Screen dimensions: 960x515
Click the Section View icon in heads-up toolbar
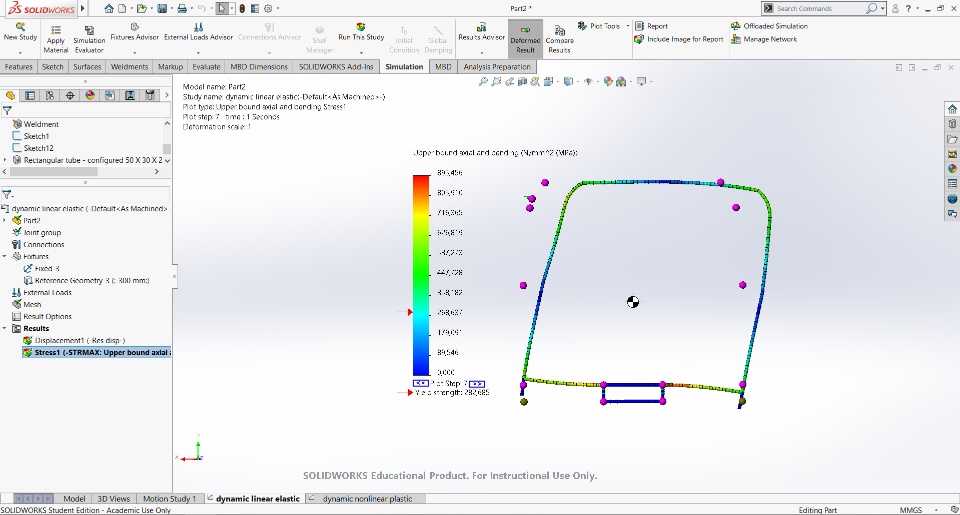(x=522, y=81)
